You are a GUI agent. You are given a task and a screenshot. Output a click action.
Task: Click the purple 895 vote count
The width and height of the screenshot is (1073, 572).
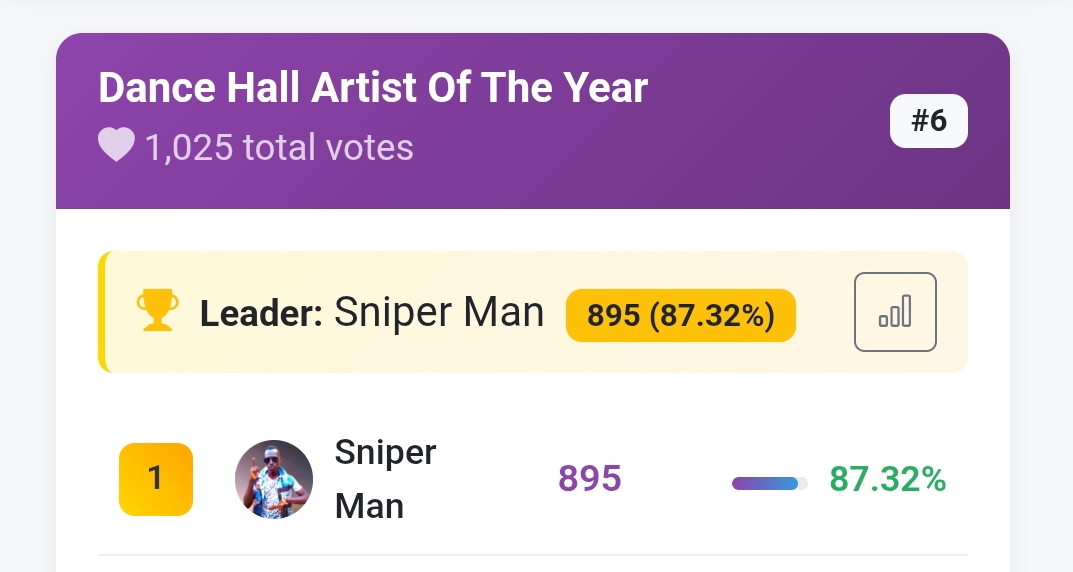590,479
